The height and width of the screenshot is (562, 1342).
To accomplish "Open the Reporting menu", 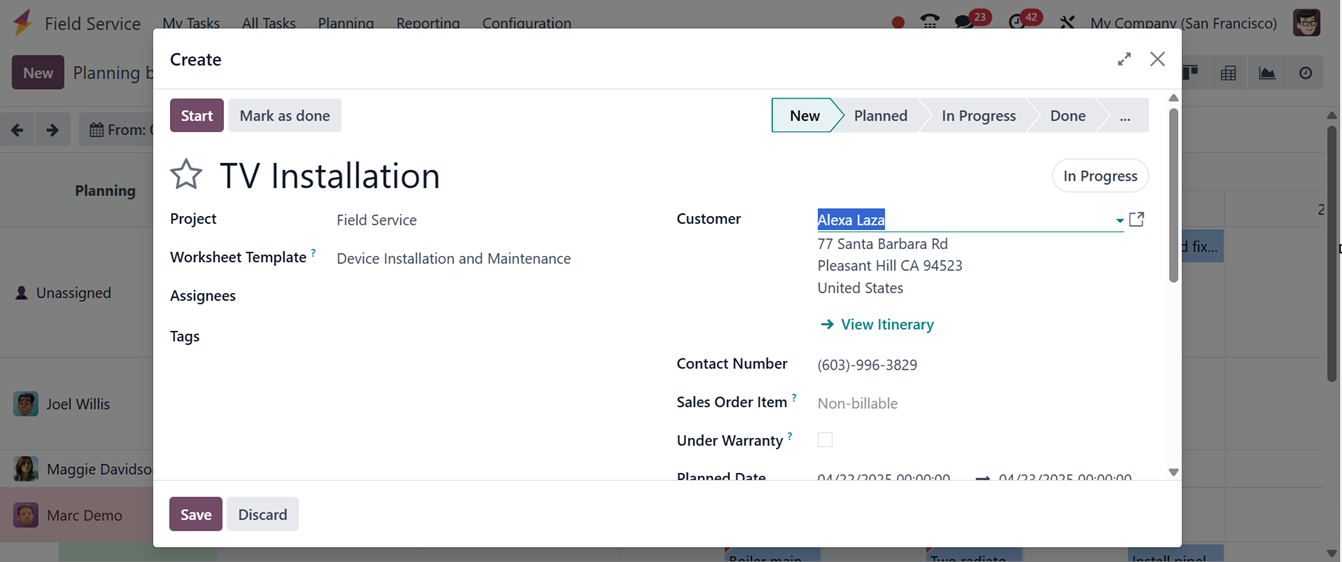I will [x=428, y=23].
